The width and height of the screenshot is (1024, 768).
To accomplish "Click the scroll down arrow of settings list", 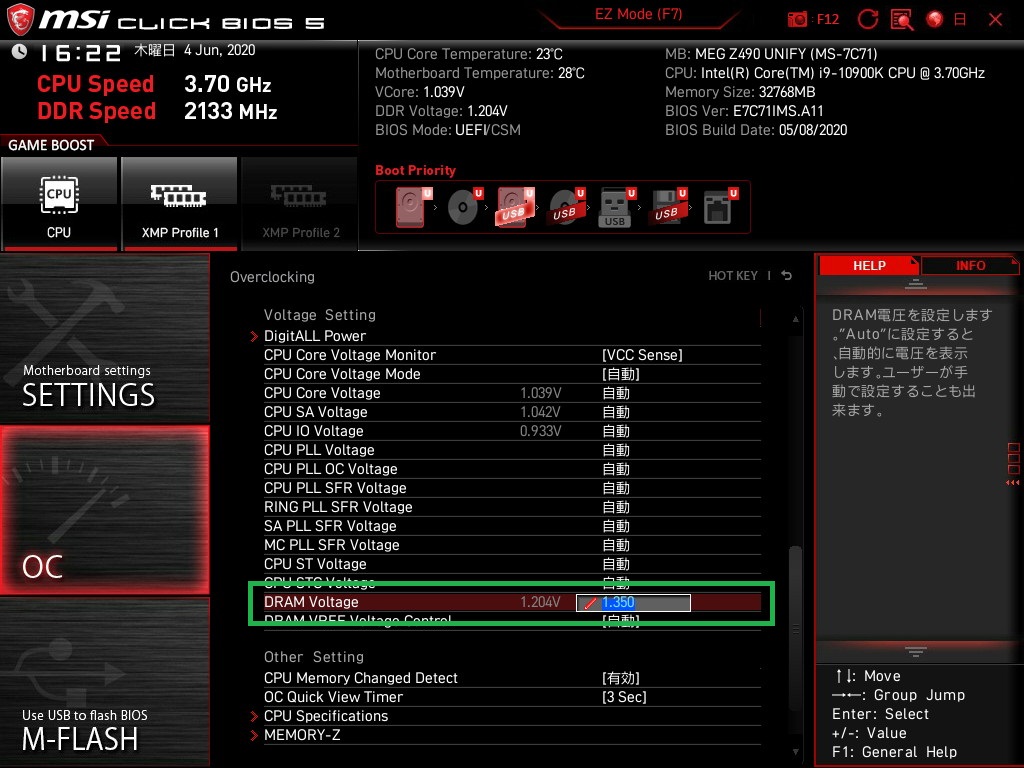I will (795, 752).
